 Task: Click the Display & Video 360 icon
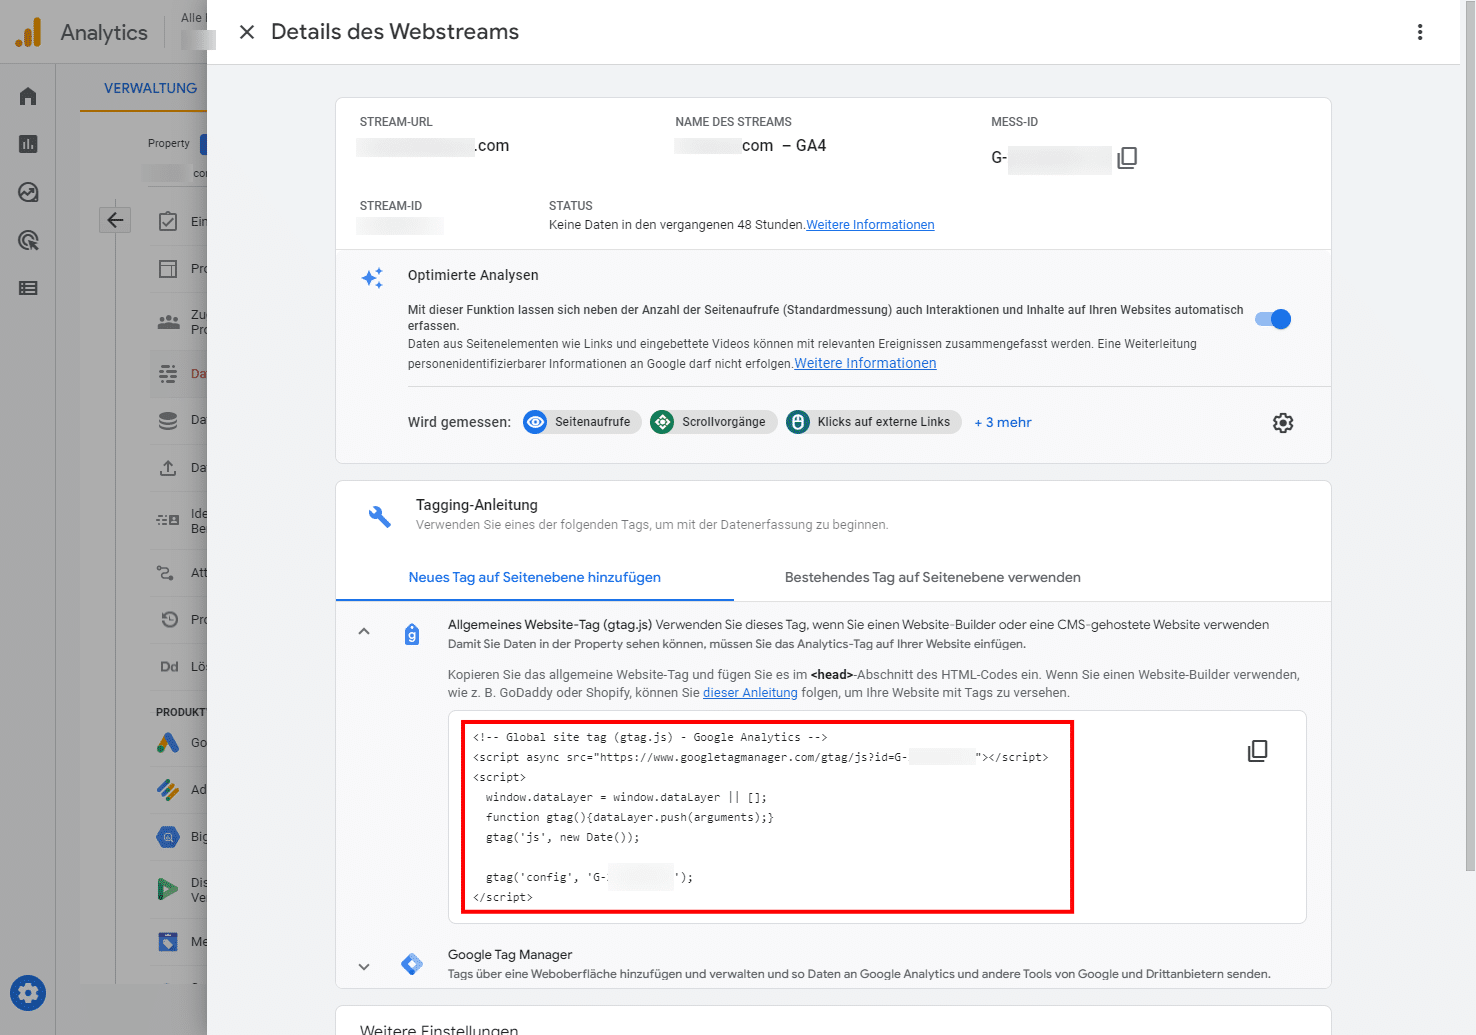point(167,889)
